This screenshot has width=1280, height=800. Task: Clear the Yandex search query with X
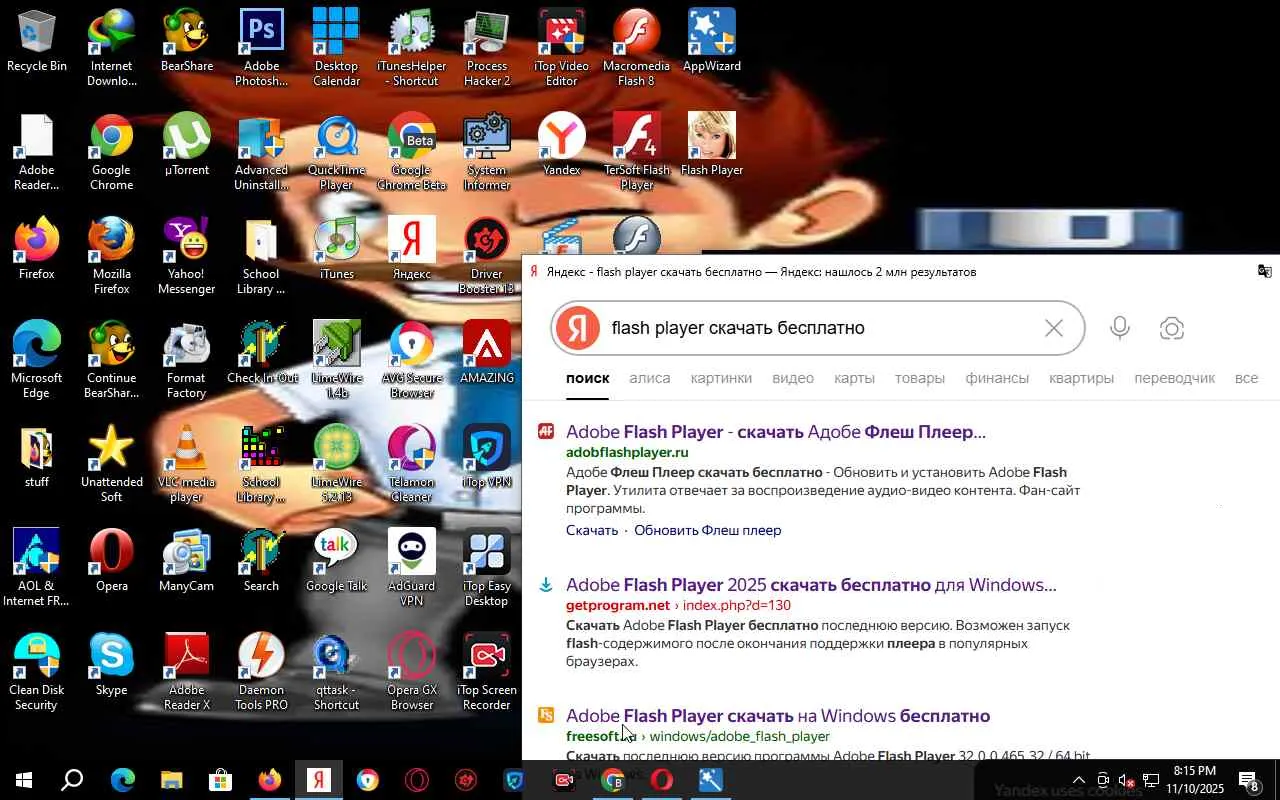point(1054,328)
